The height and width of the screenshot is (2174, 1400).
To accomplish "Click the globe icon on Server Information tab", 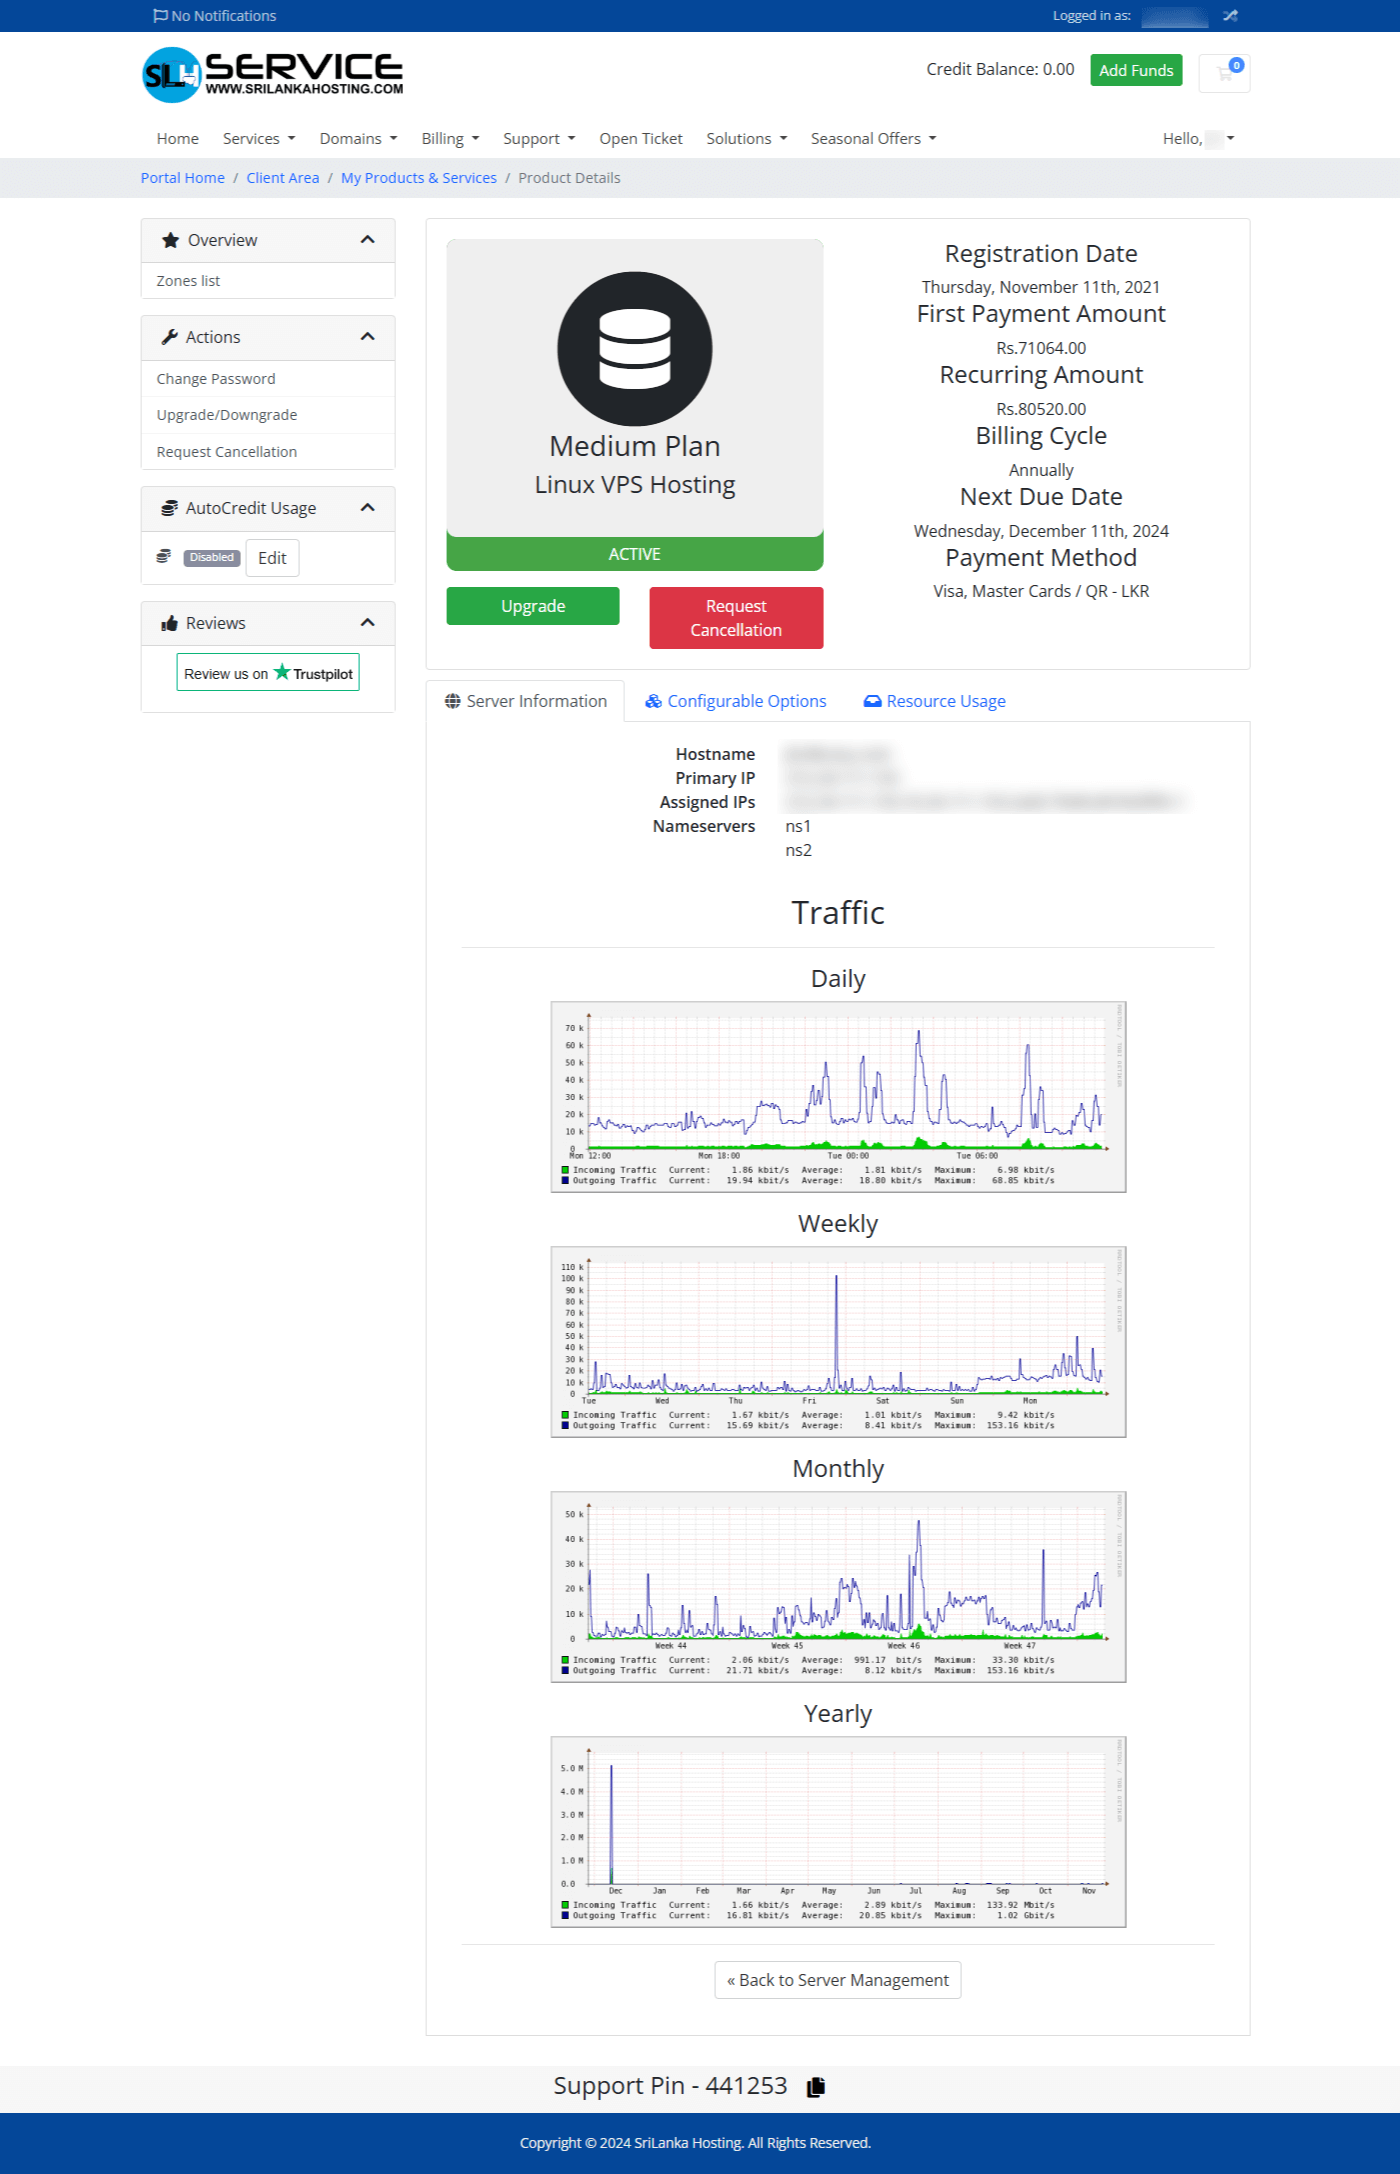I will [x=453, y=701].
